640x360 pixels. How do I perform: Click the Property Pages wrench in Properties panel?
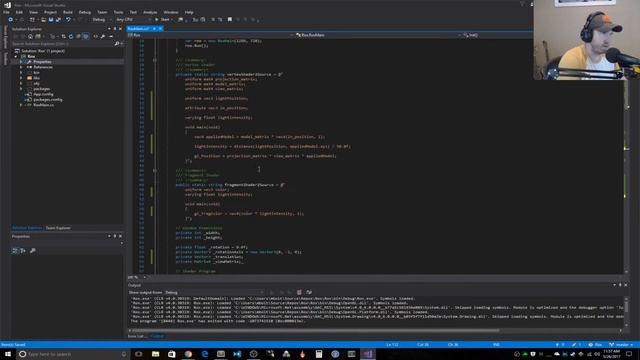click(x=33, y=251)
